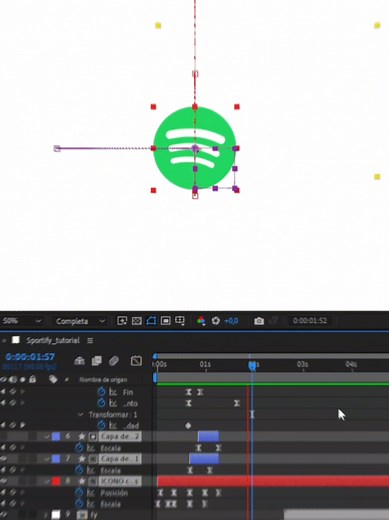This screenshot has height=520, width=389.
Task: Click the ICONO layer red label swatch
Action: (x=56, y=481)
